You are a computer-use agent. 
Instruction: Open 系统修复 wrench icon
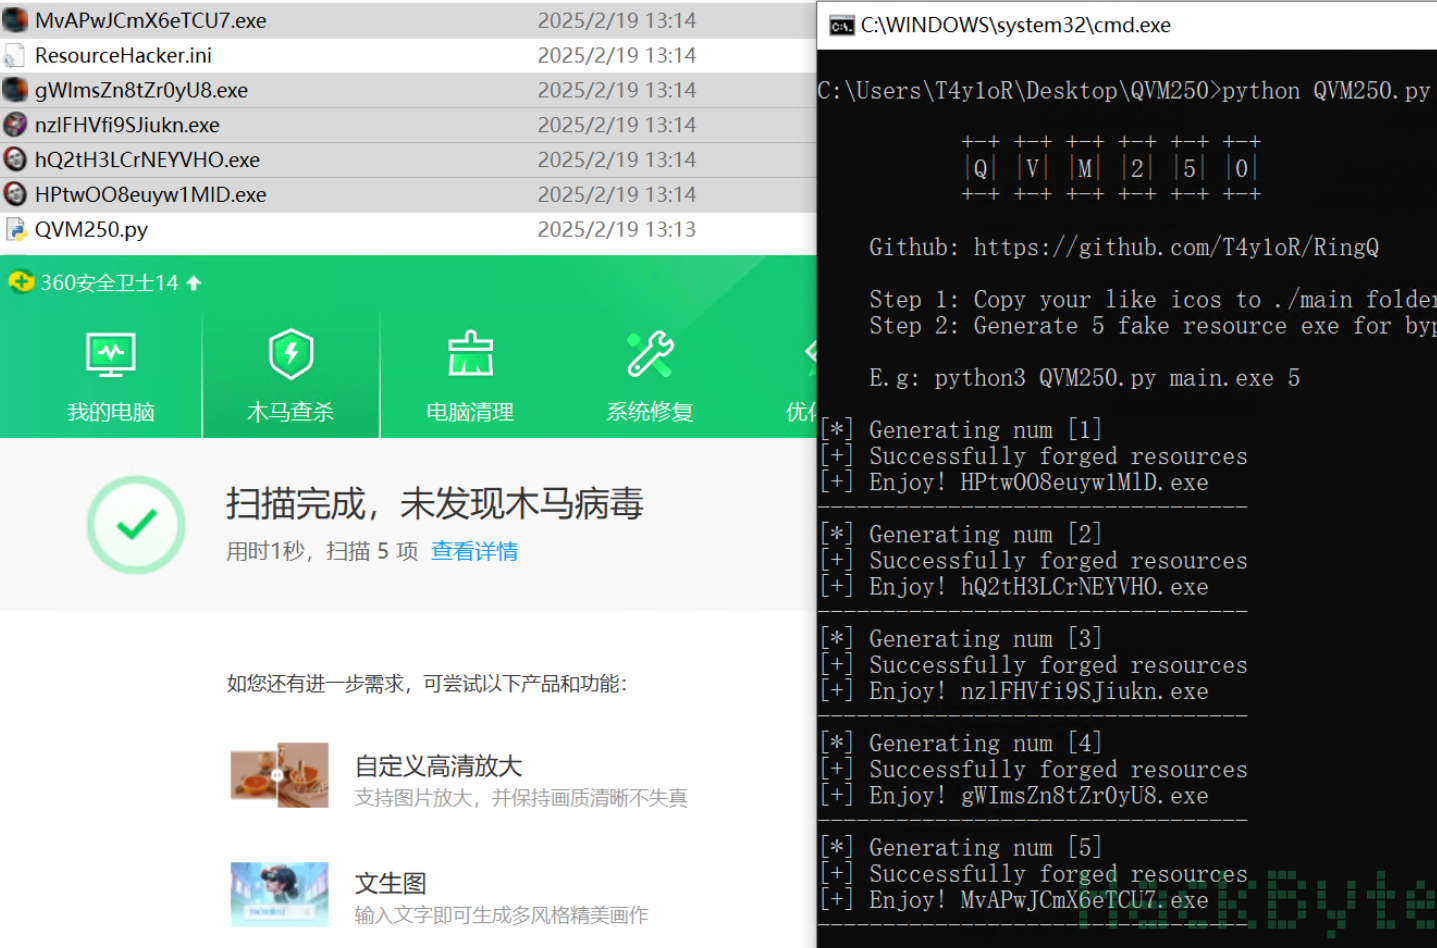650,354
